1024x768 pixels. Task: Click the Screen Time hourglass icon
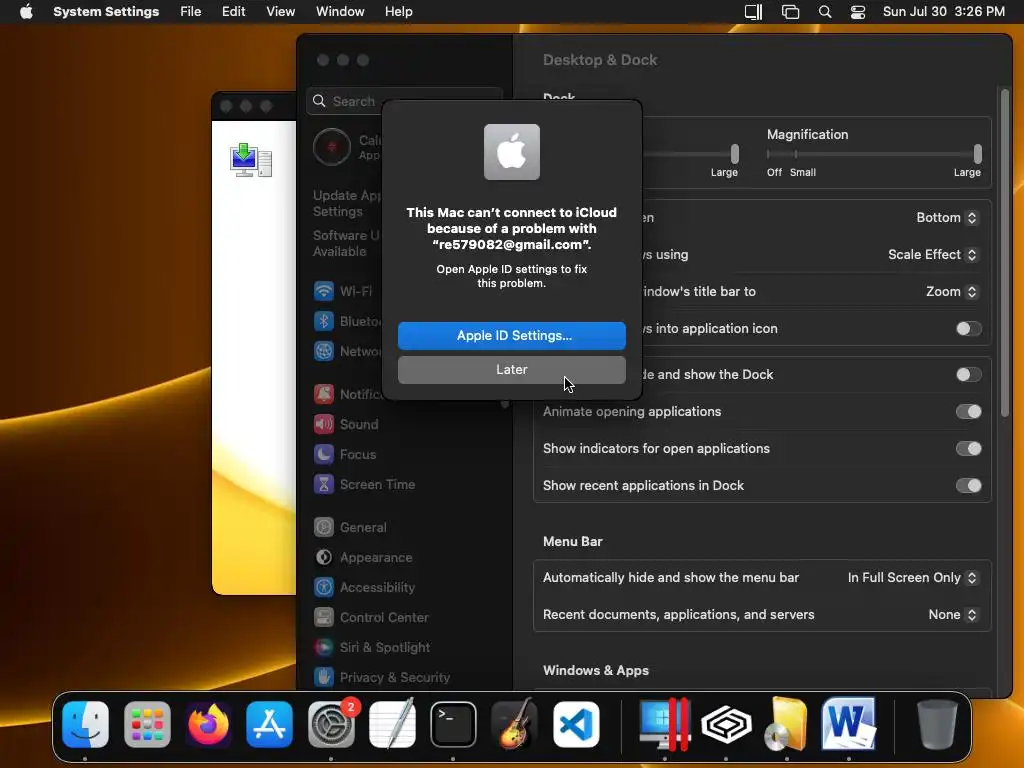coord(324,484)
